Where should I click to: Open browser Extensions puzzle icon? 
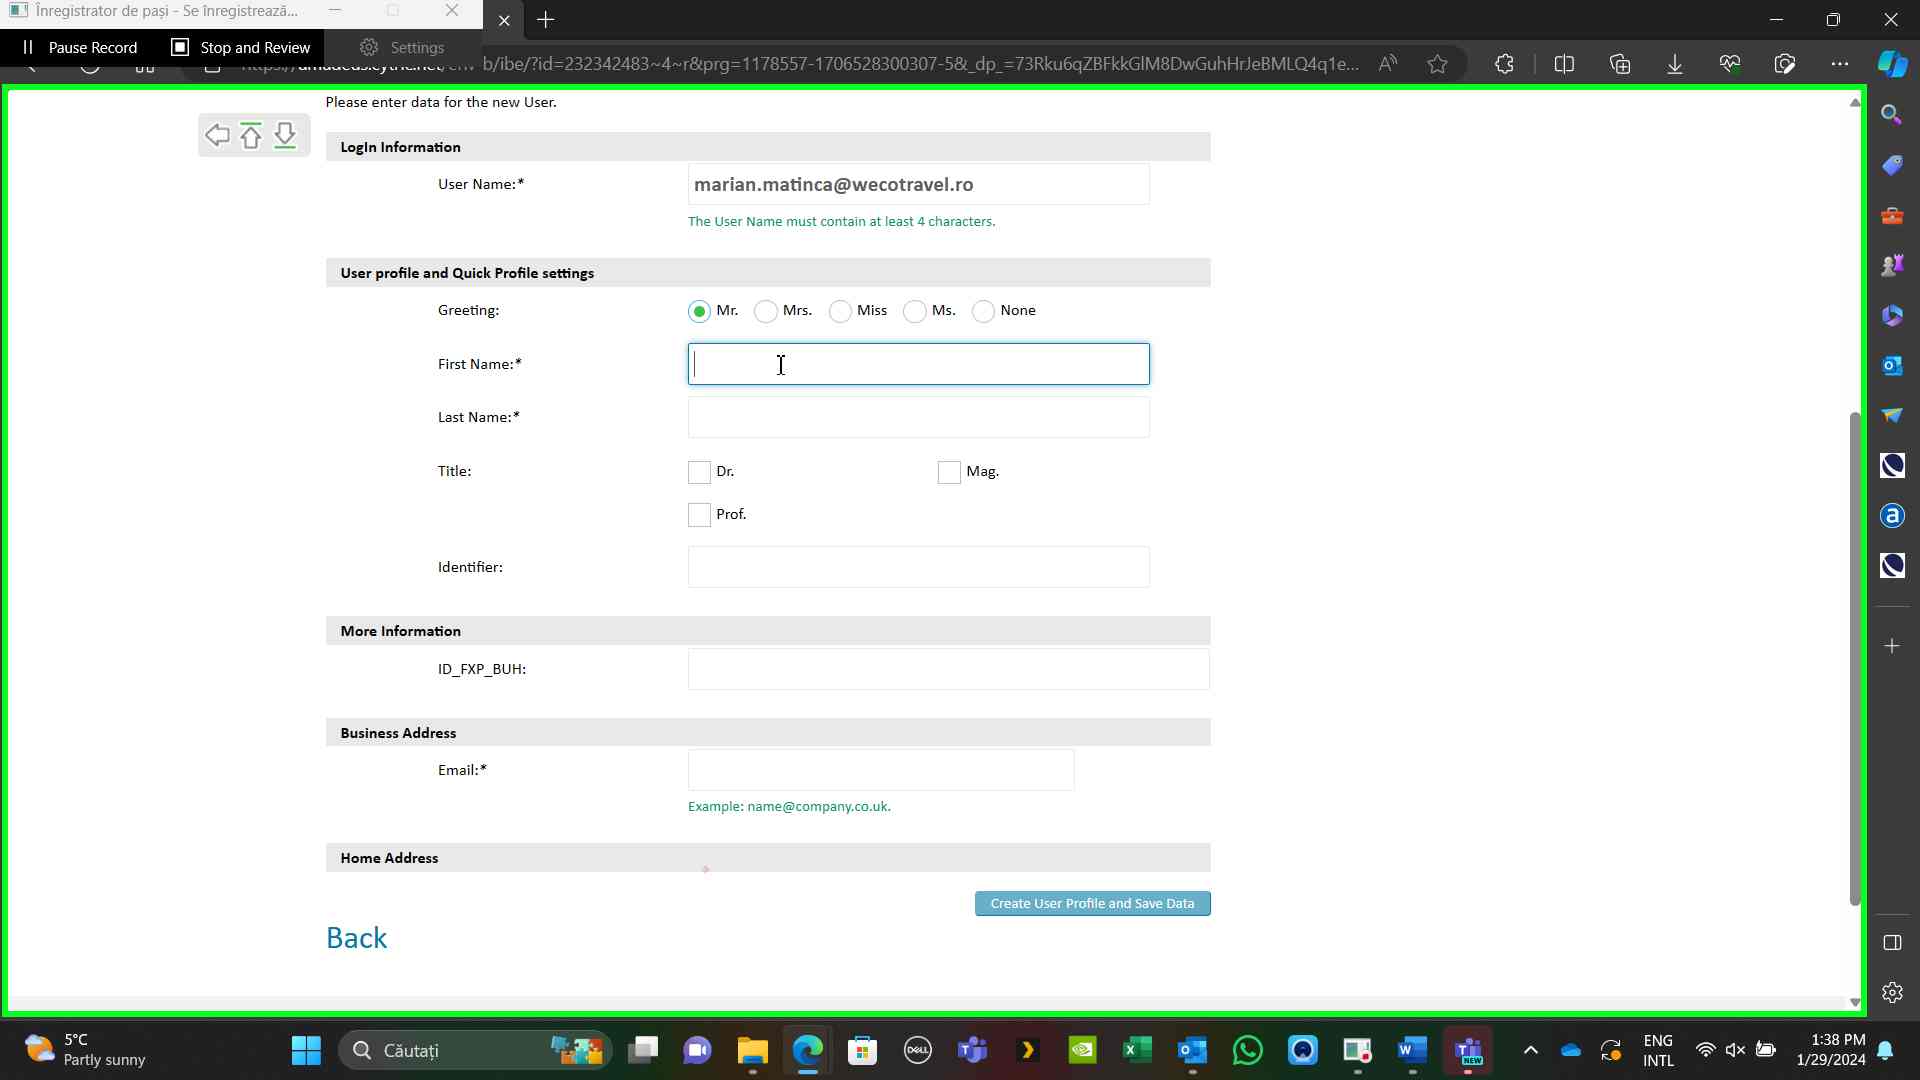1504,64
